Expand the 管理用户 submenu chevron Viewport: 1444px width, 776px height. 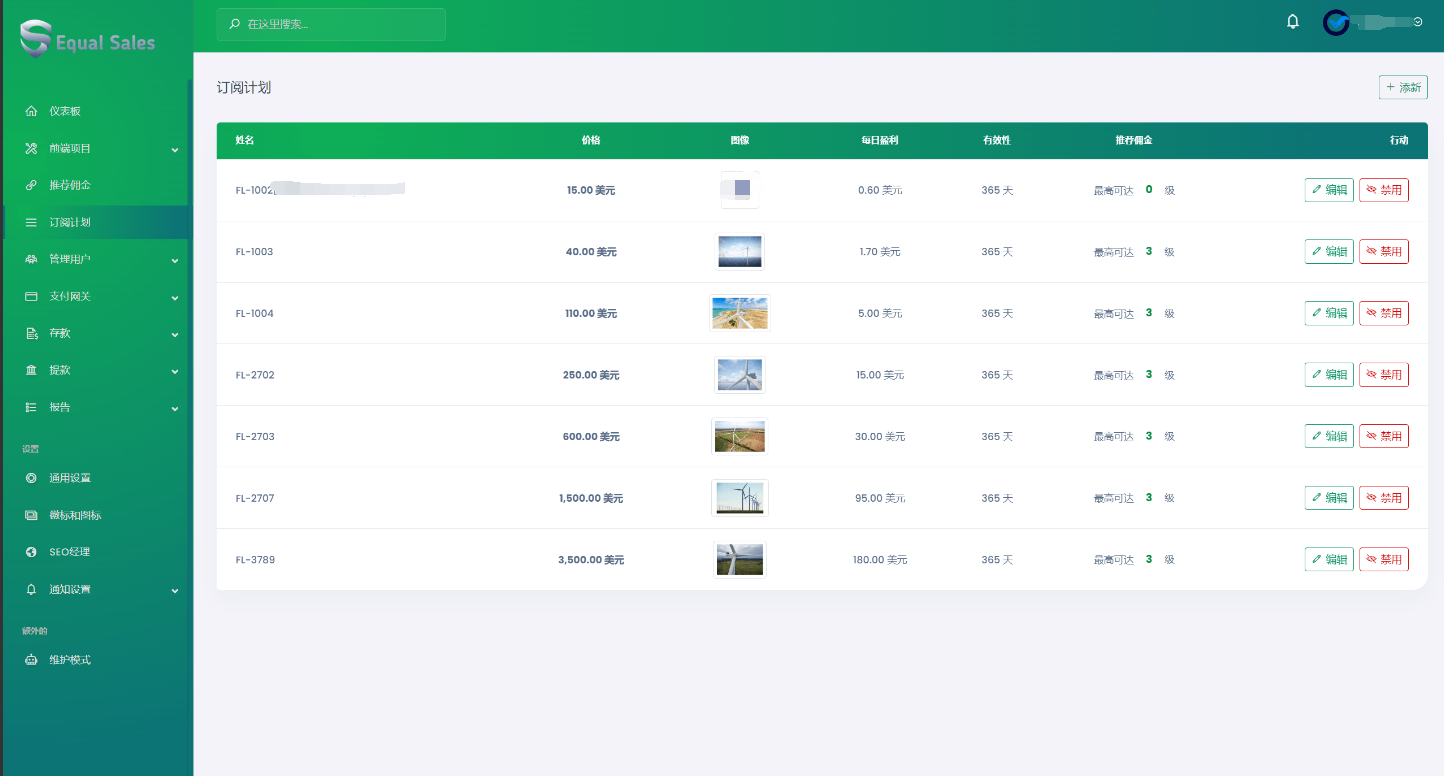[x=175, y=260]
